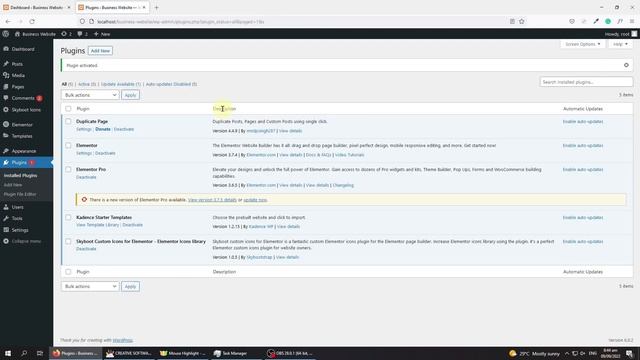The width and height of the screenshot is (640, 360).
Task: Collapse the admin sidebar menu
Action: tap(26, 241)
